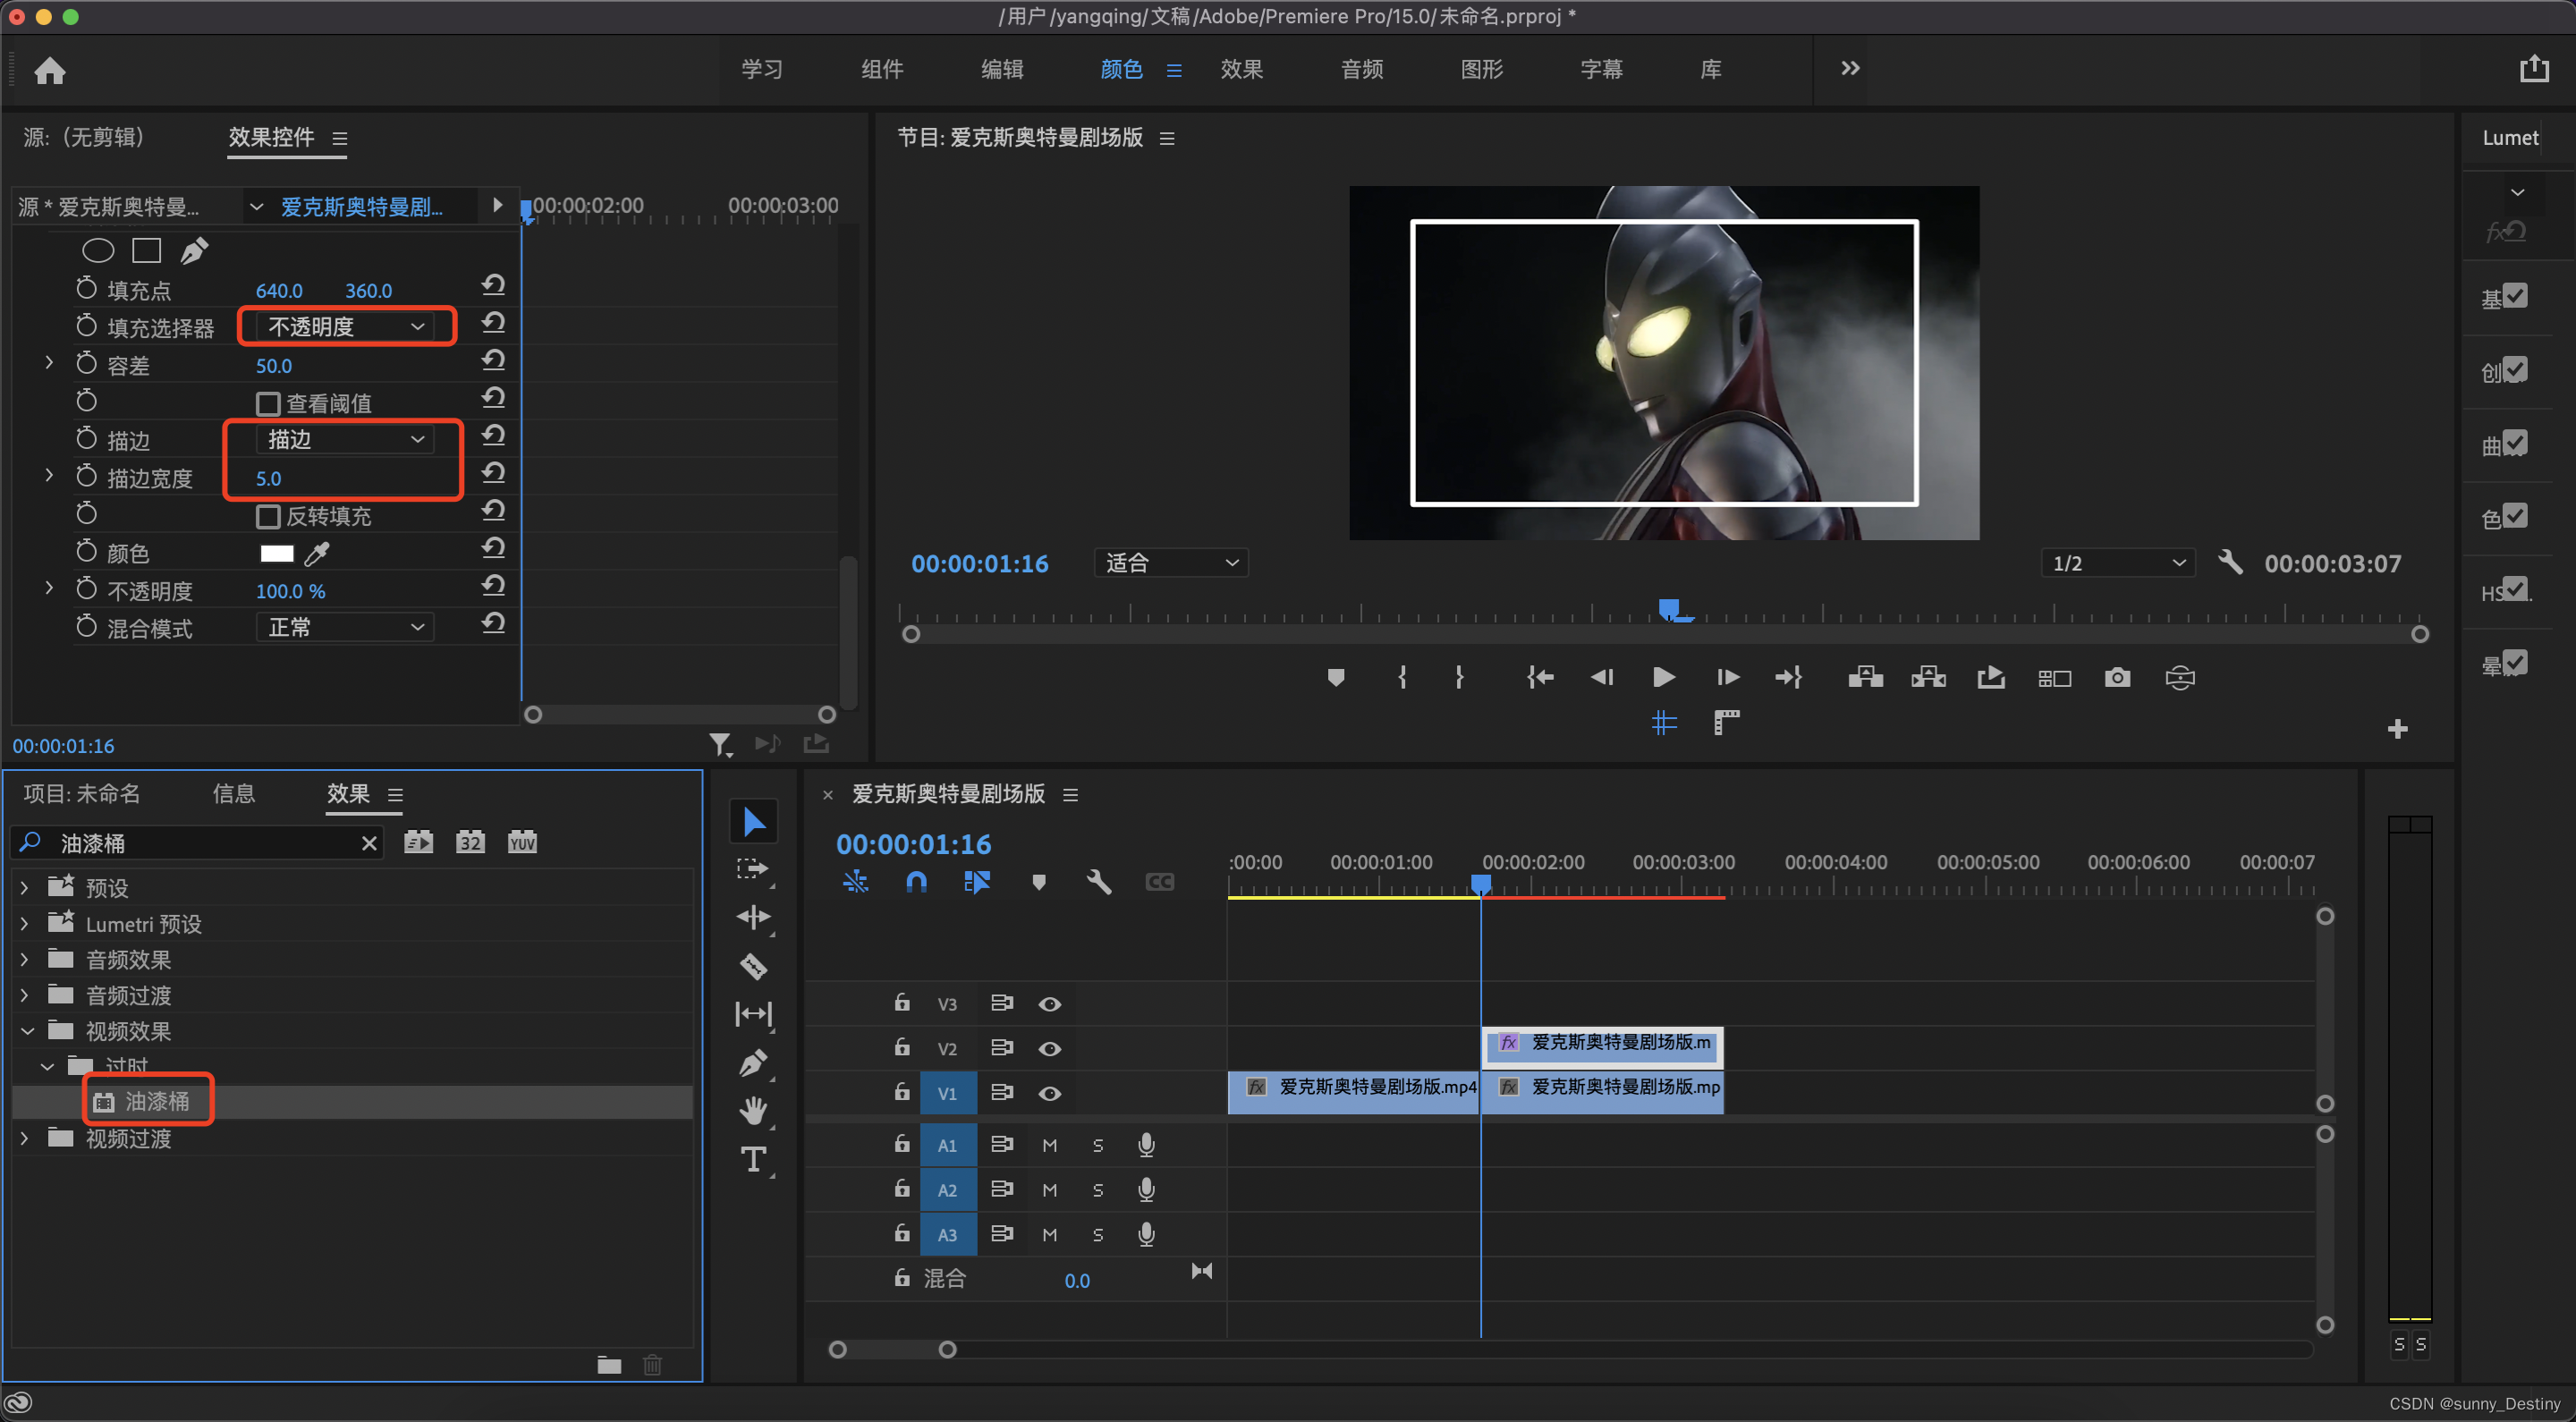Expand the 音频效果 folder
The image size is (2576, 1422).
point(25,959)
